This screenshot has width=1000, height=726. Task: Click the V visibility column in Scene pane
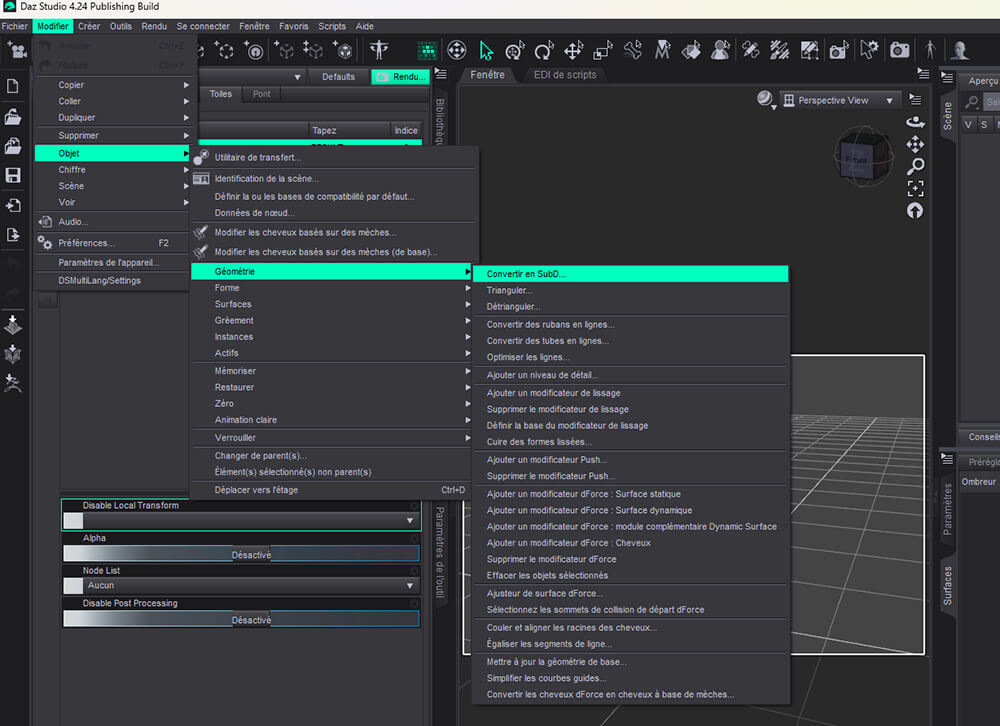click(x=968, y=124)
